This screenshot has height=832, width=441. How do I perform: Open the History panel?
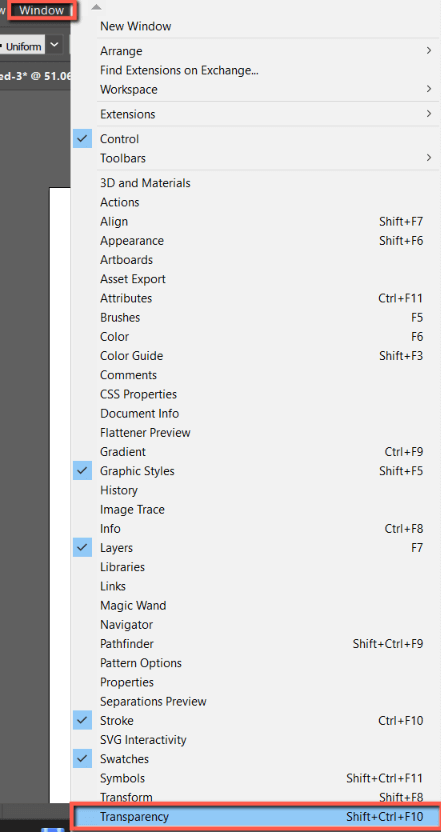(x=256, y=490)
